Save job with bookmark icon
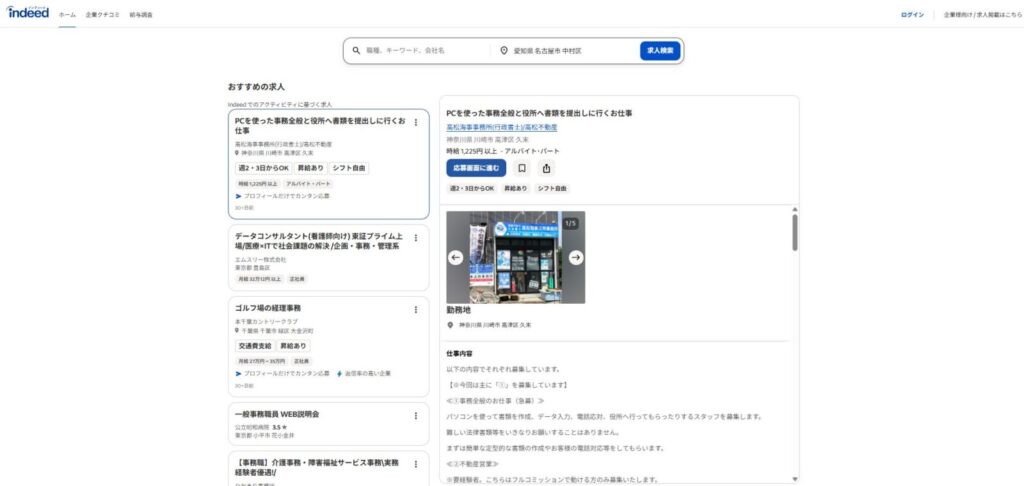This screenshot has width=1024, height=486. pyautogui.click(x=522, y=168)
